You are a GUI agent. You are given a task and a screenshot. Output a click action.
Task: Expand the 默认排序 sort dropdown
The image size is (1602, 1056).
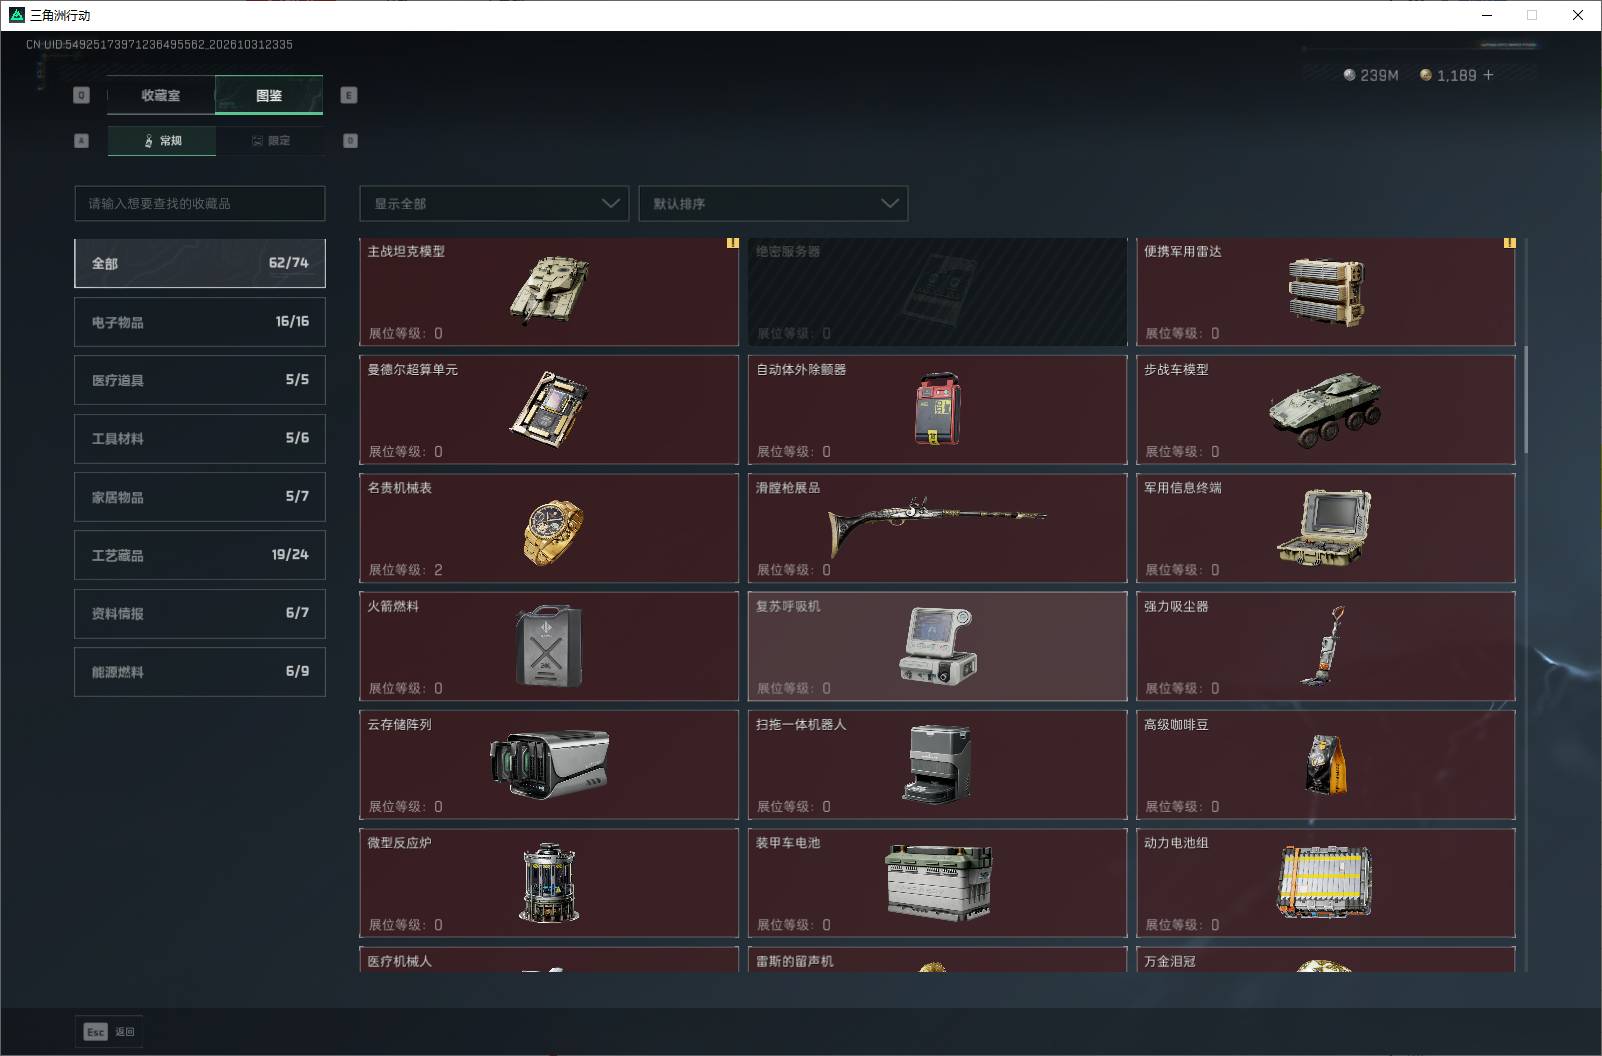[x=773, y=203]
